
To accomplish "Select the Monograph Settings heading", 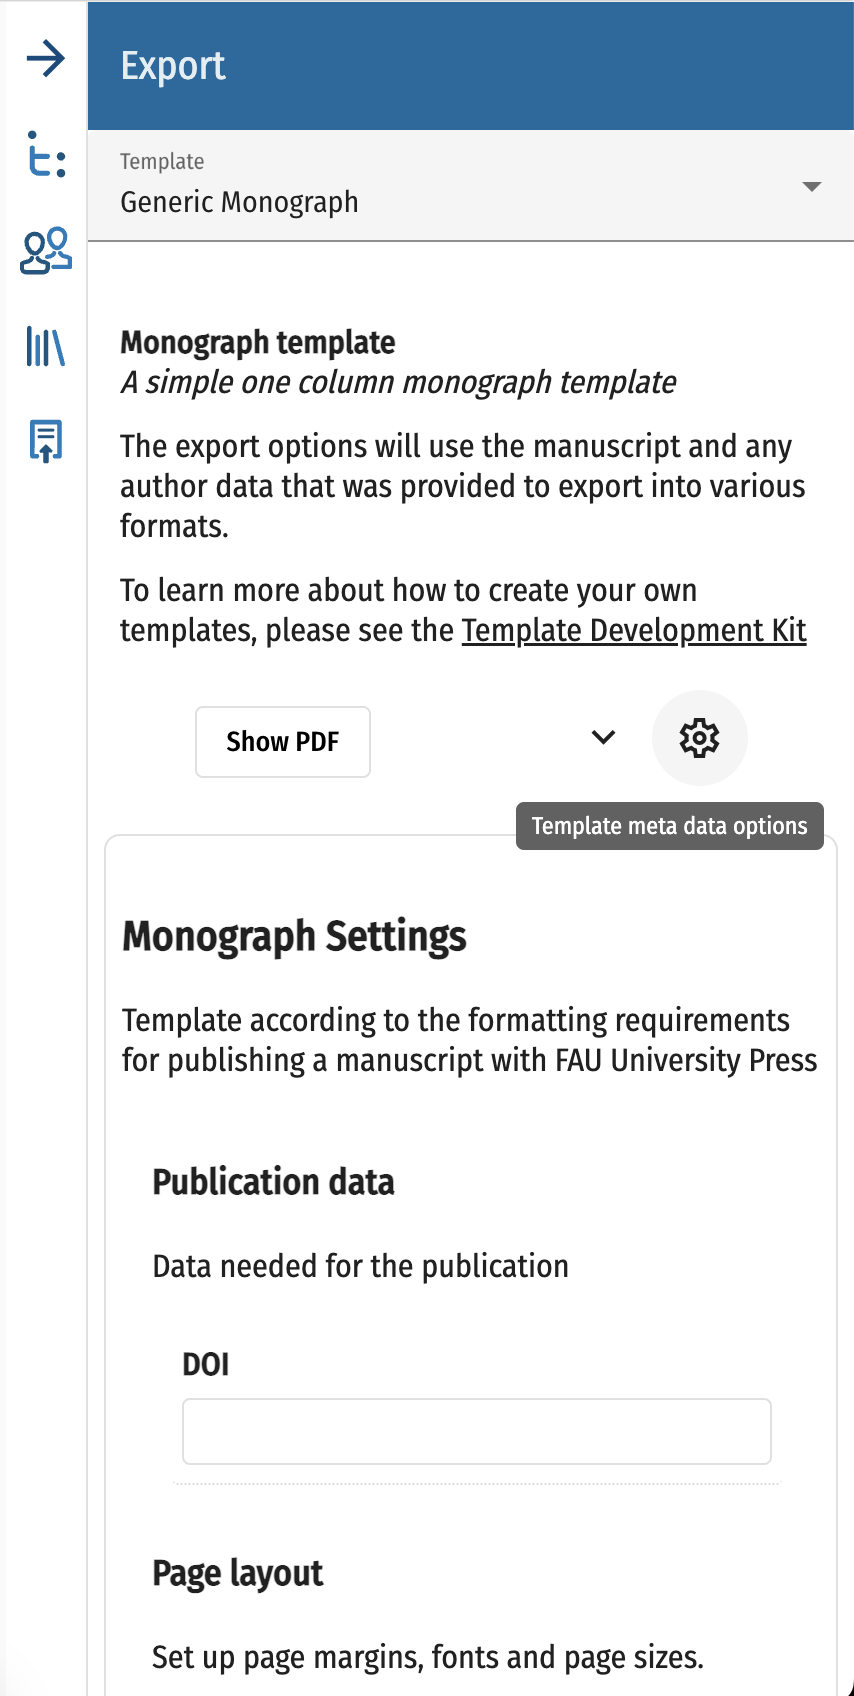I will [x=294, y=937].
